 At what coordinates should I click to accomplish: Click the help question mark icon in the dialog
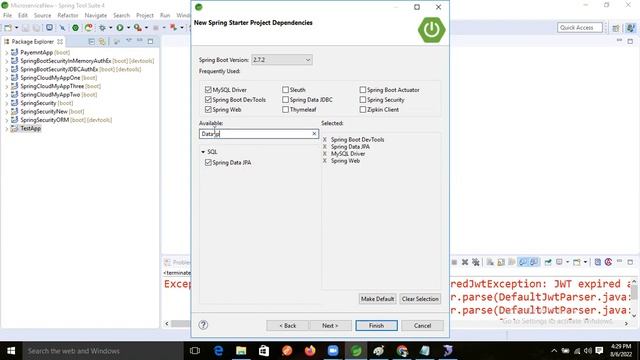tap(203, 325)
